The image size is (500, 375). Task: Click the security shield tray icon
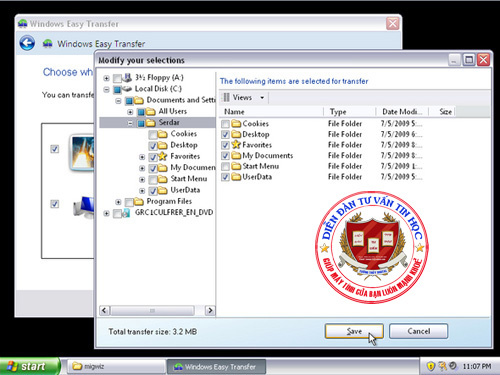(x=431, y=366)
